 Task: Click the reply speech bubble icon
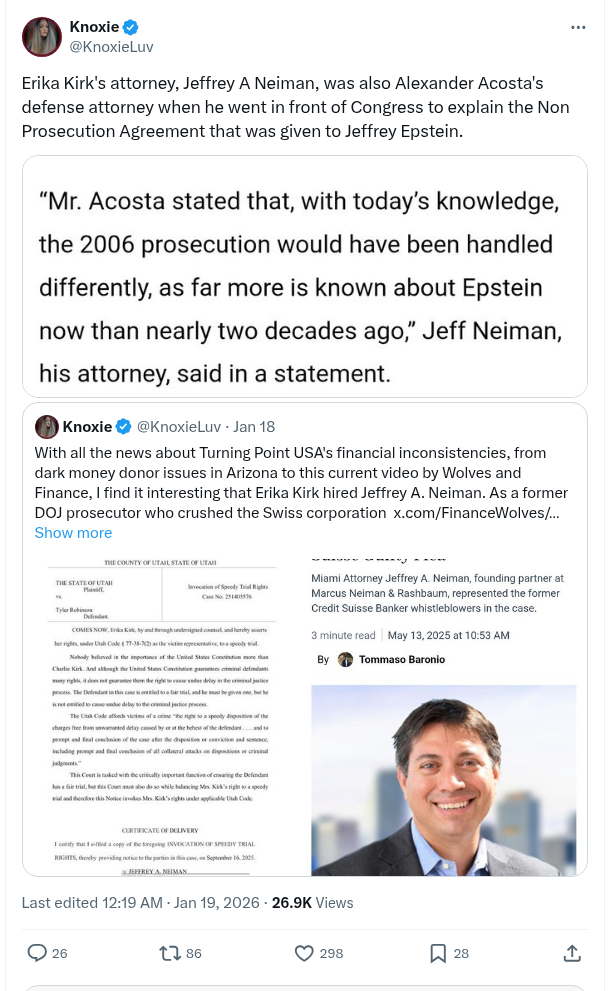pyautogui.click(x=37, y=953)
